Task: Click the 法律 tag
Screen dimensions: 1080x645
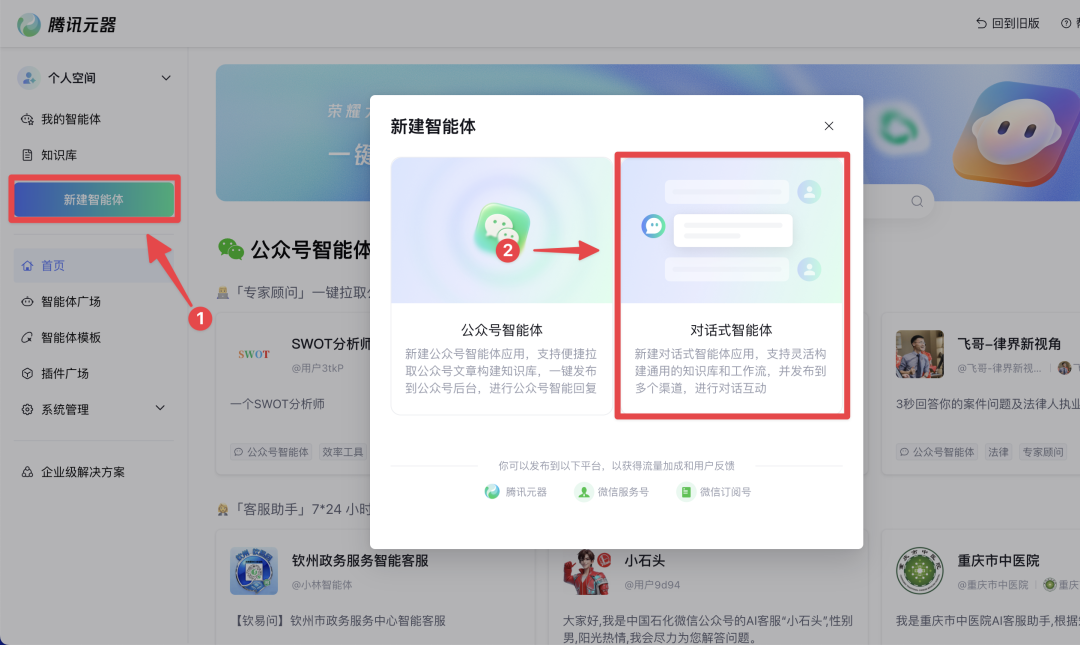Action: tap(998, 452)
